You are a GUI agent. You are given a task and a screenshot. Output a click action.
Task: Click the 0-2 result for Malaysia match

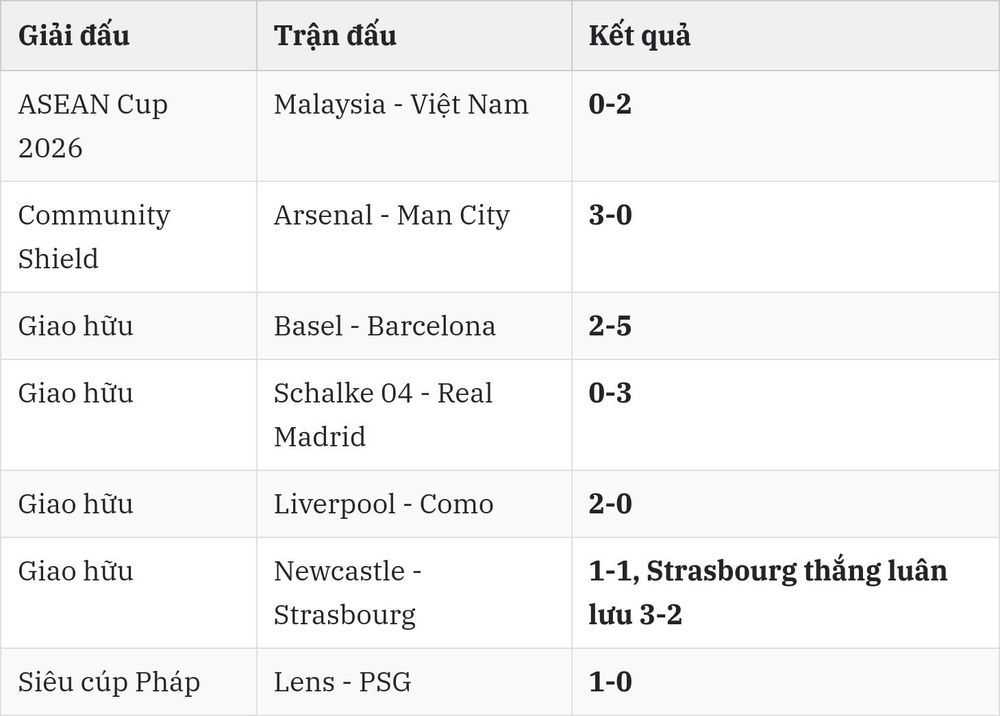[x=610, y=104]
